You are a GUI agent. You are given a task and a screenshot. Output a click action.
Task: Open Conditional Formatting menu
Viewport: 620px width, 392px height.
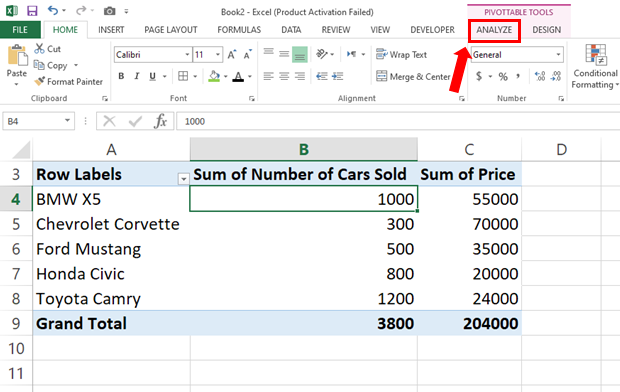click(595, 67)
